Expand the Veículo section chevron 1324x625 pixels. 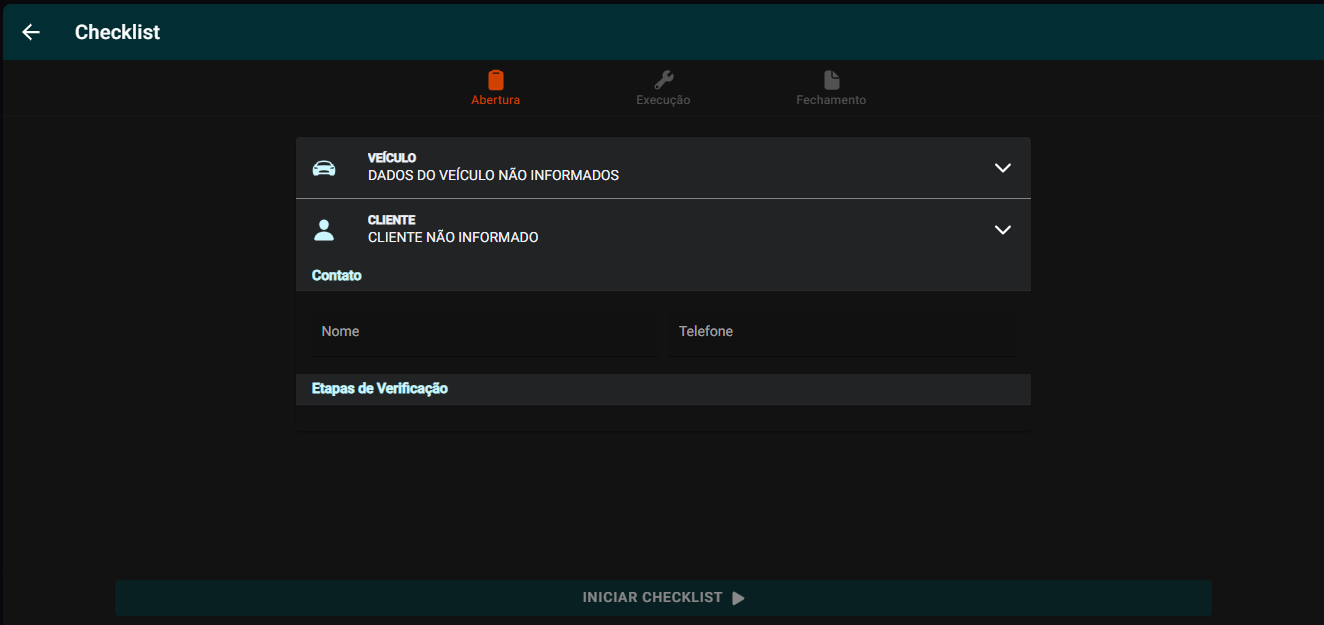pos(1003,168)
